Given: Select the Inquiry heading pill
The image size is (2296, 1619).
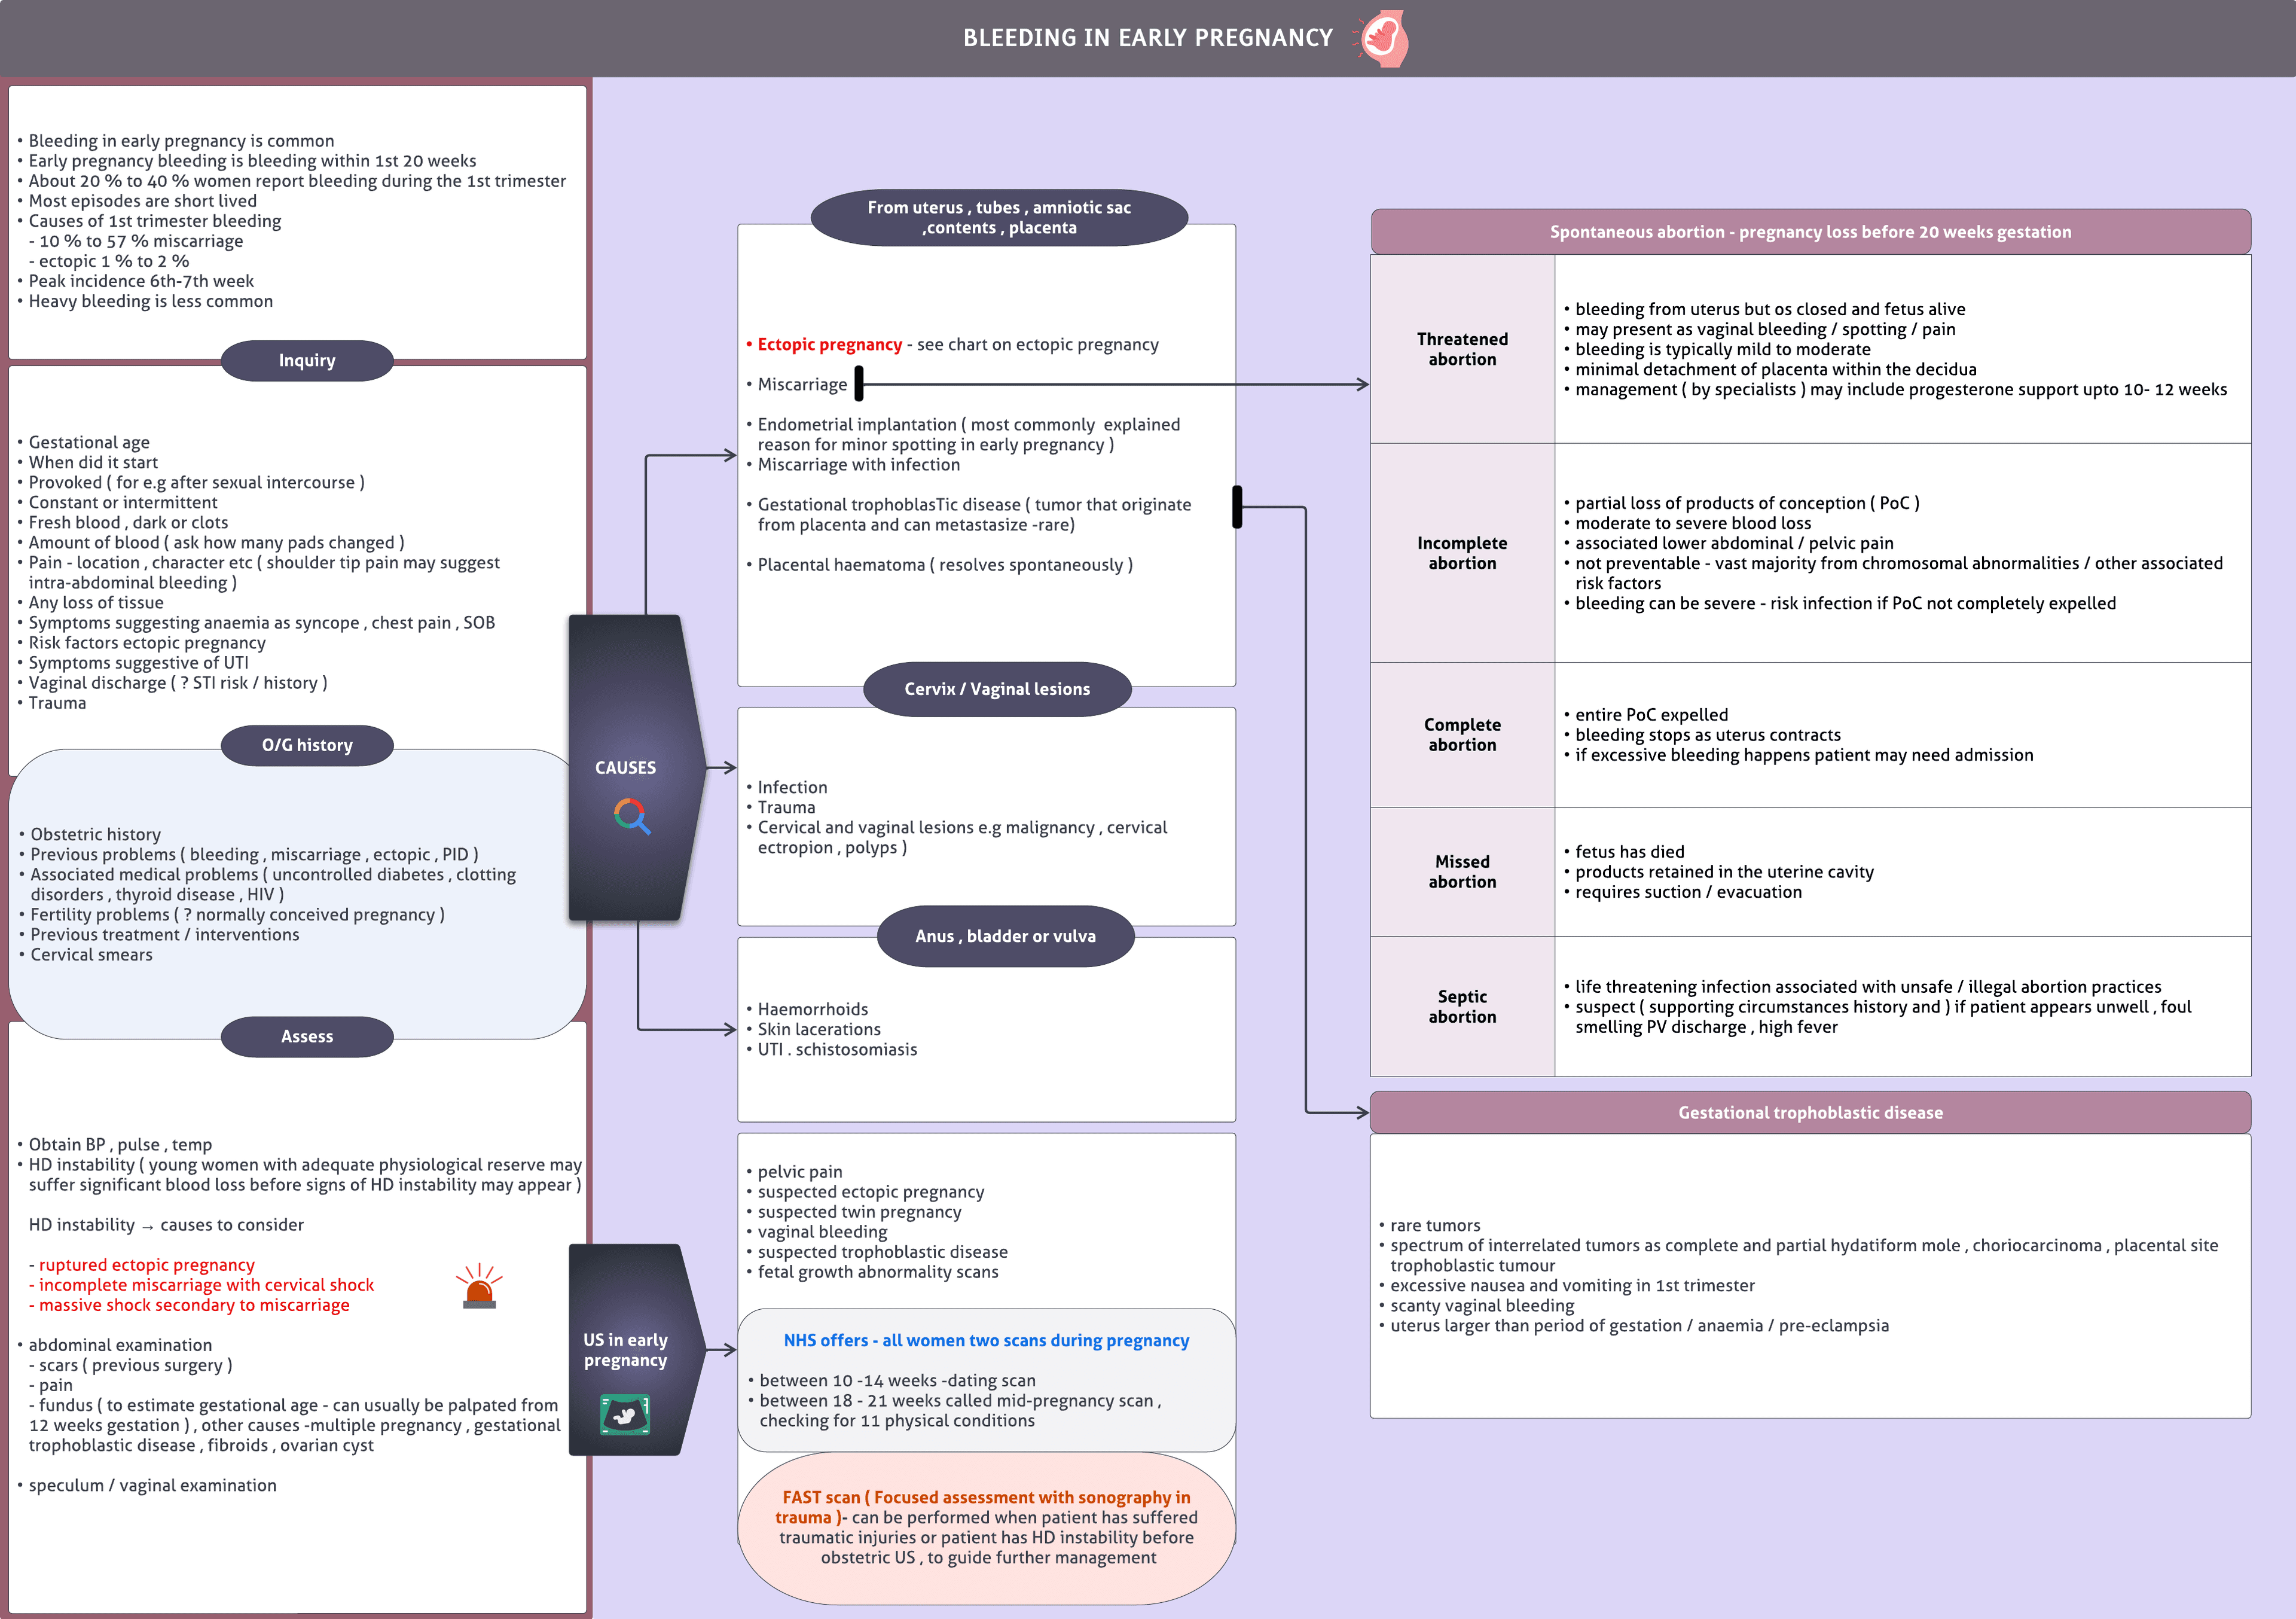Looking at the screenshot, I should tap(307, 360).
